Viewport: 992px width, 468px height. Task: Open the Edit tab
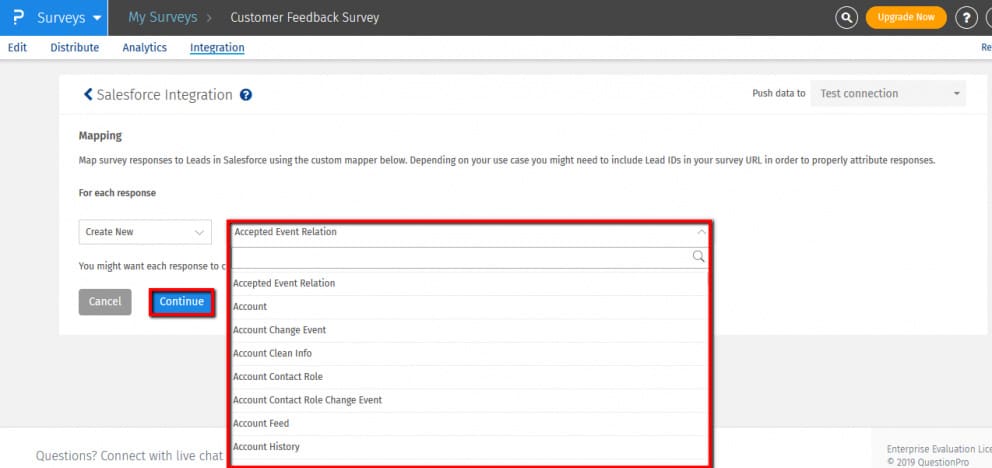tap(17, 47)
